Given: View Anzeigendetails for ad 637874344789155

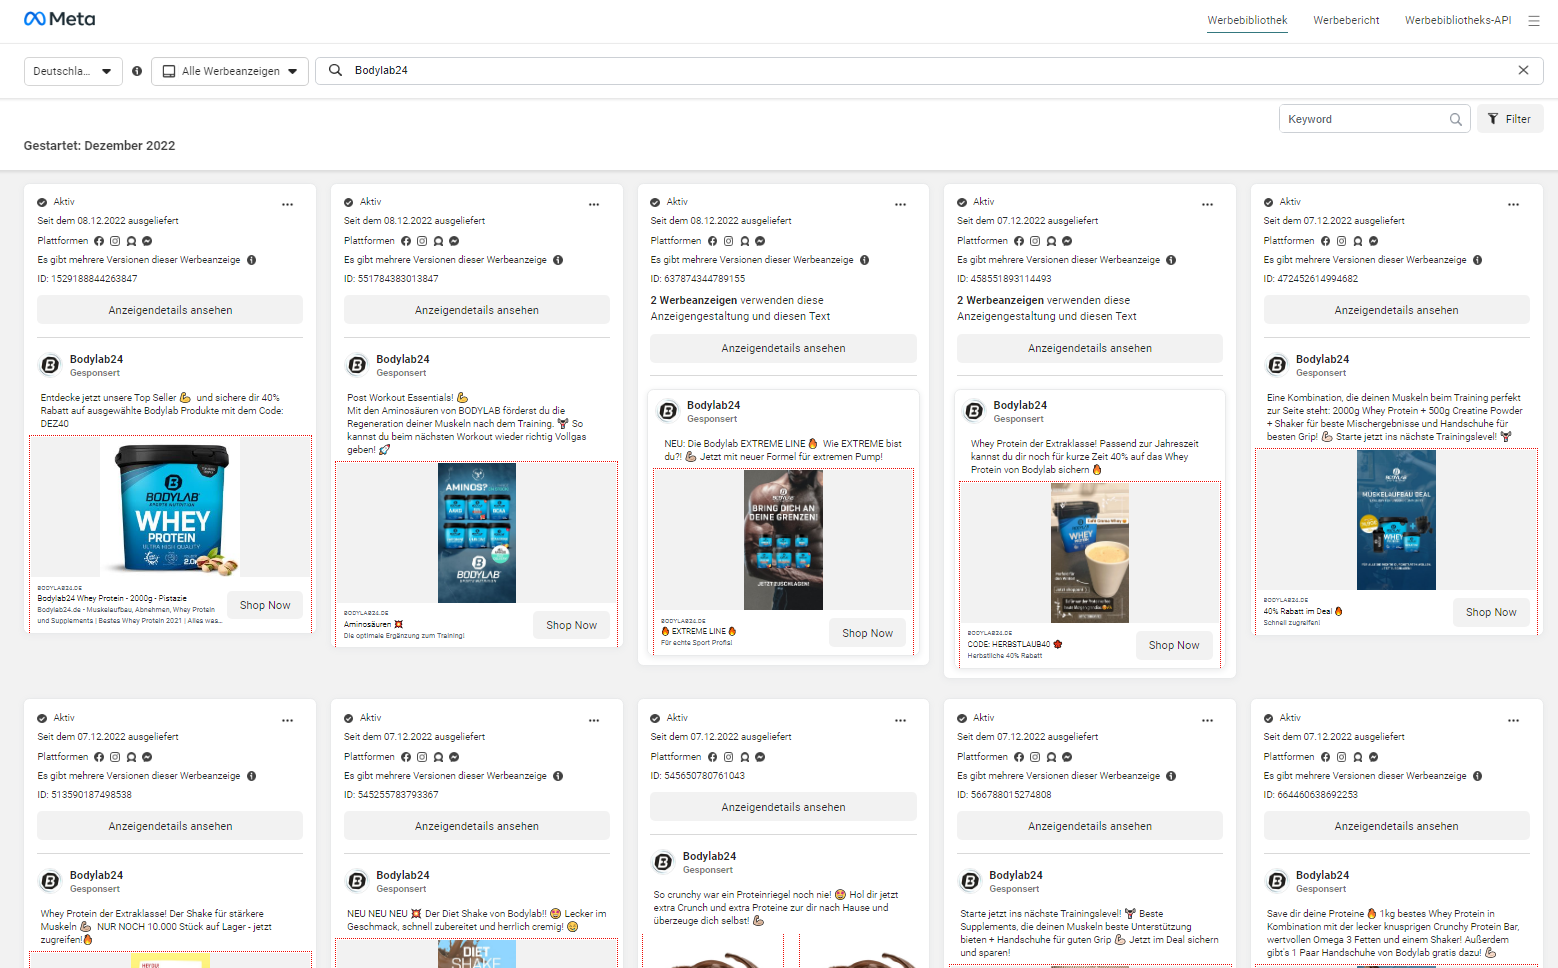Looking at the screenshot, I should point(783,348).
